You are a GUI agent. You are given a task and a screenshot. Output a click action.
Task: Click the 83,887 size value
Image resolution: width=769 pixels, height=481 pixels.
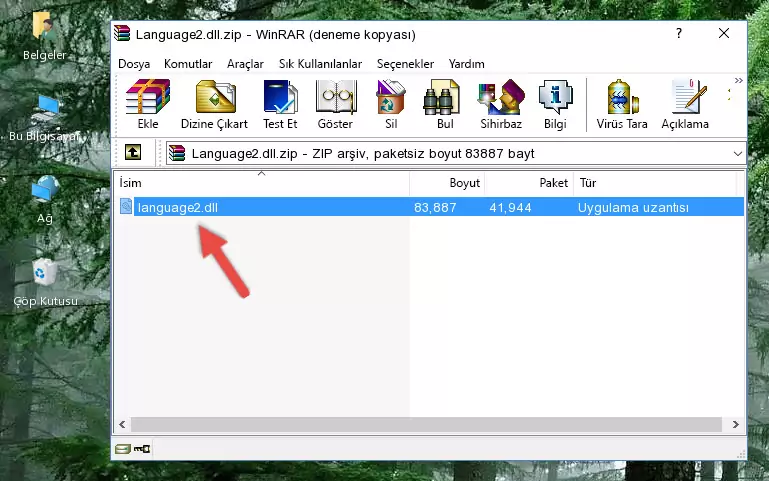(435, 207)
